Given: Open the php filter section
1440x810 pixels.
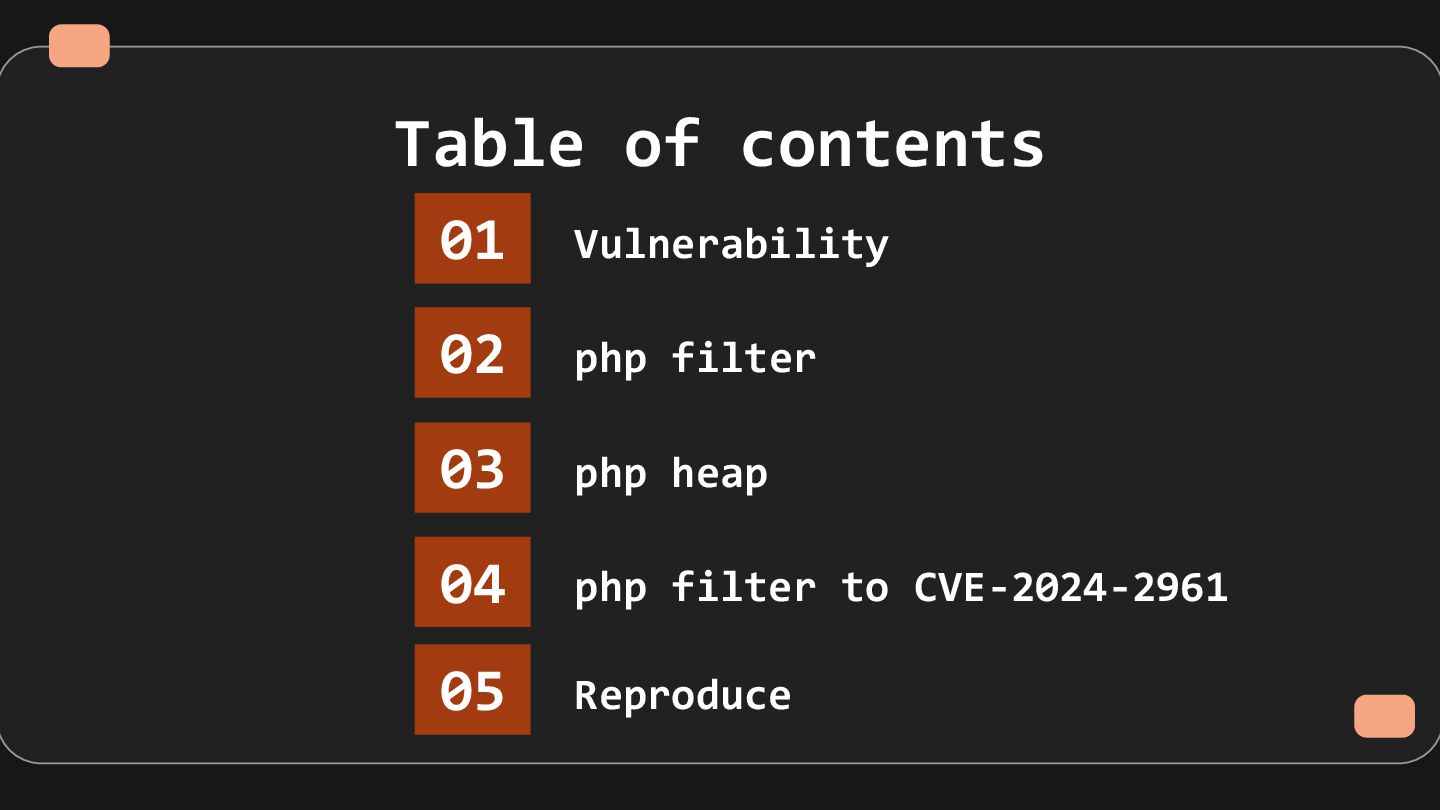Looking at the screenshot, I should click(695, 358).
